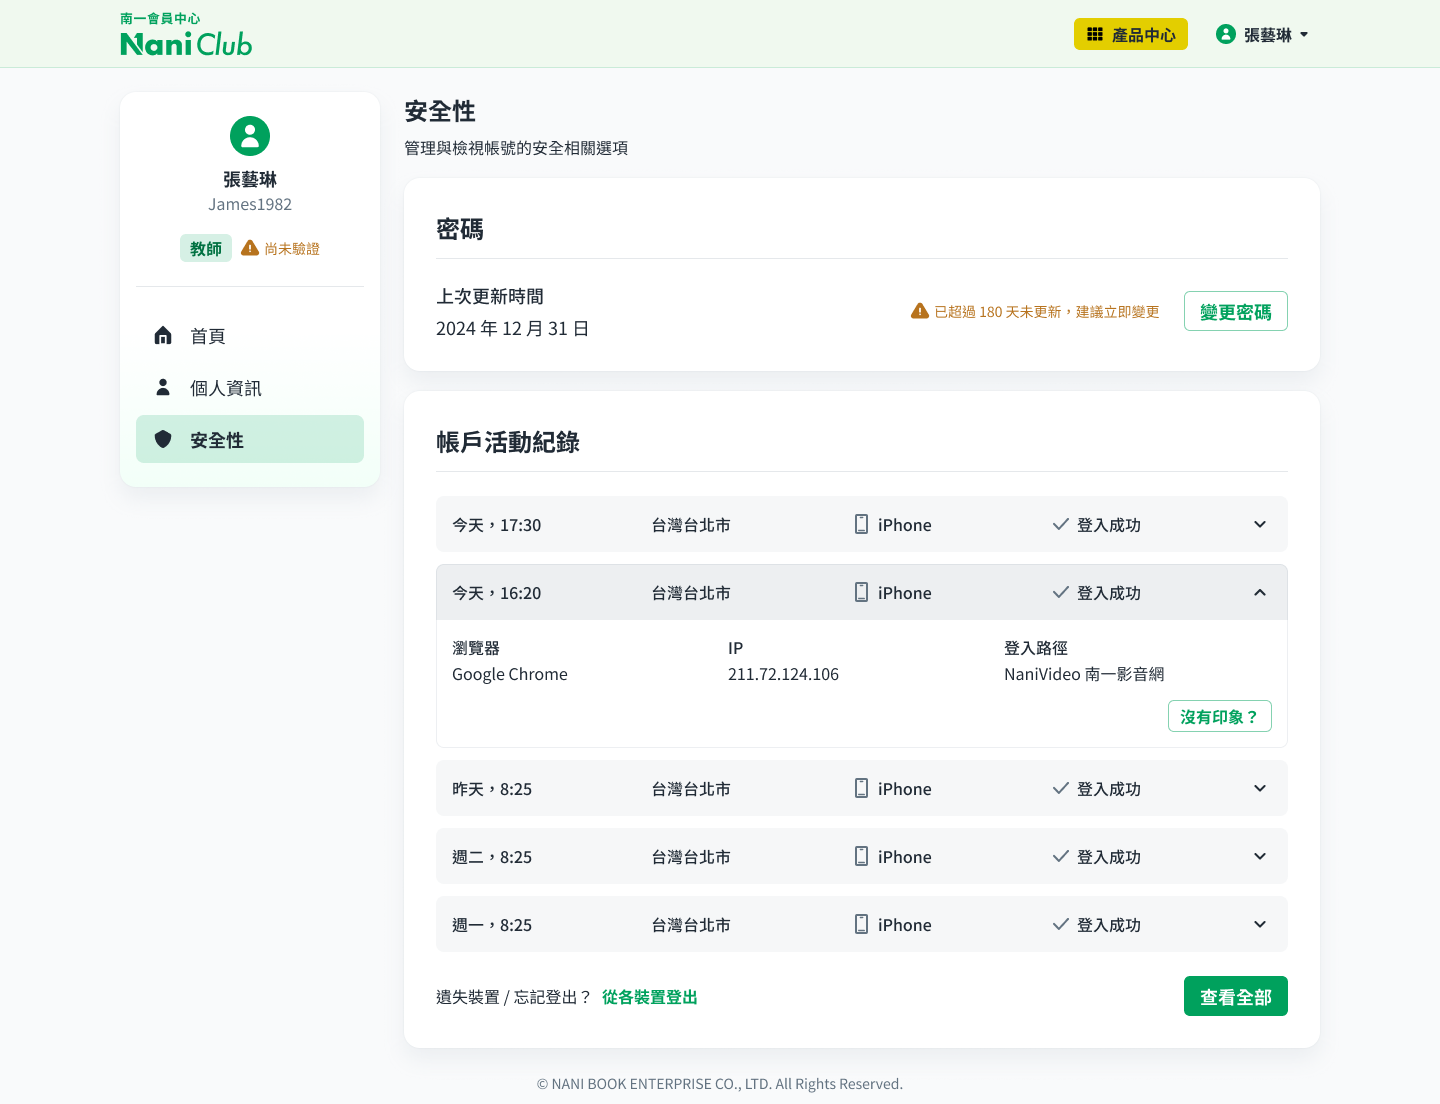Image resolution: width=1440 pixels, height=1104 pixels.
Task: Click the copyright footer text
Action: 720,1083
